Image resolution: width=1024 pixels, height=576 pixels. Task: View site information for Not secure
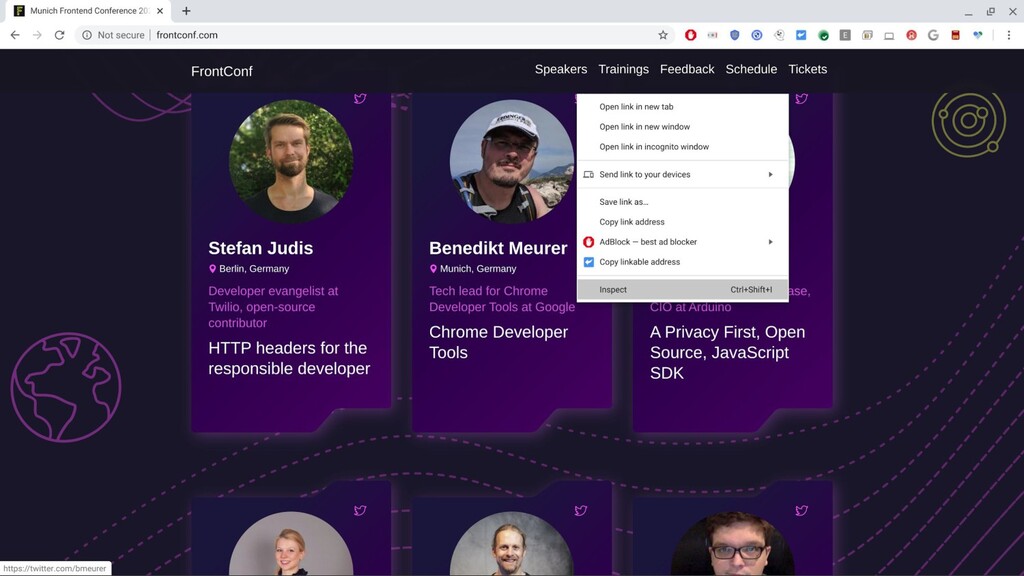point(113,35)
